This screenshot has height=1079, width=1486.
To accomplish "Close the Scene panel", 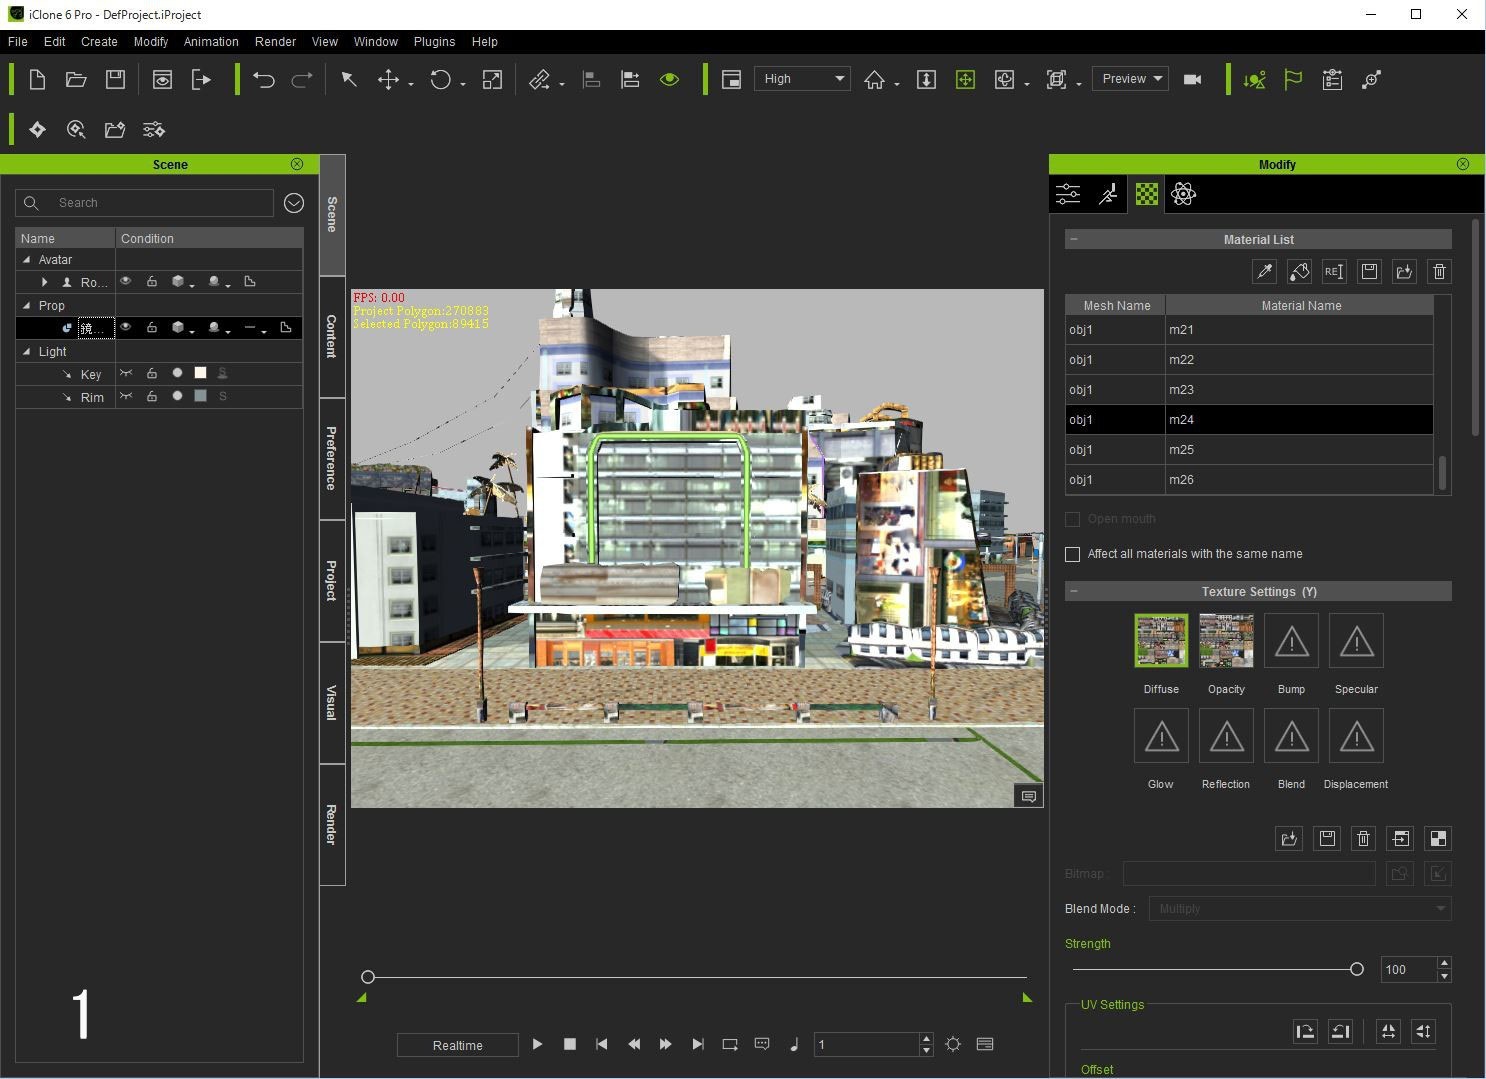I will (297, 164).
